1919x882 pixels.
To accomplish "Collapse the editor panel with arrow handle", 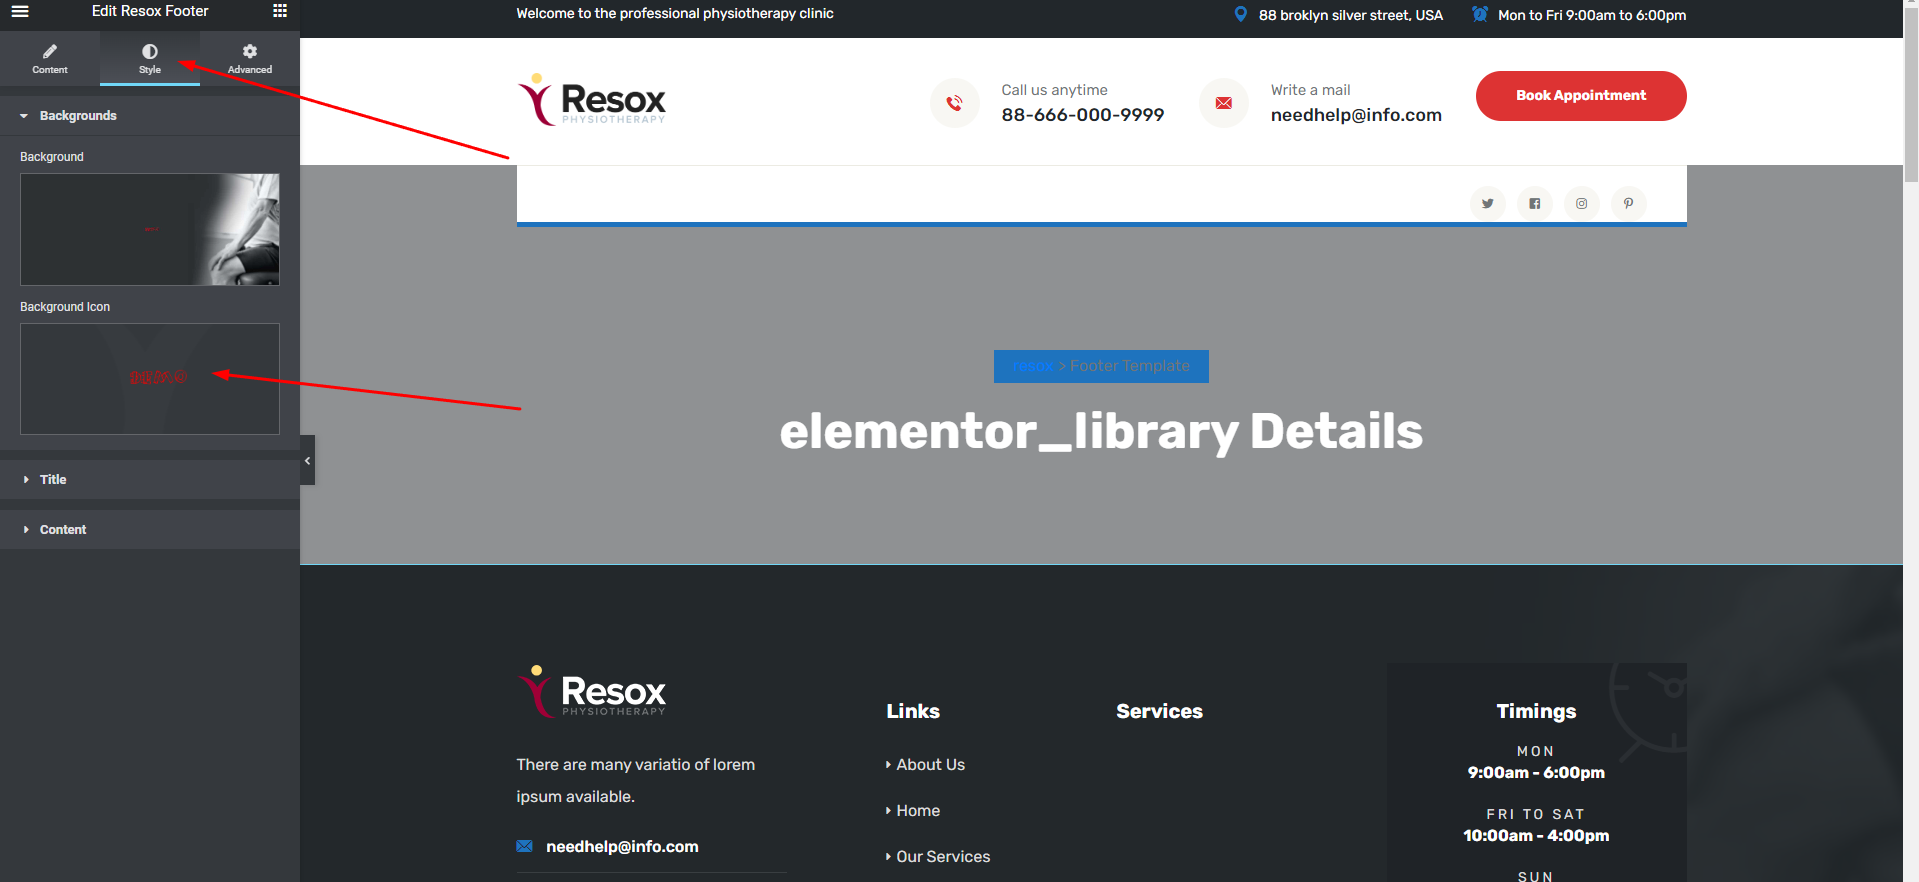I will (308, 460).
